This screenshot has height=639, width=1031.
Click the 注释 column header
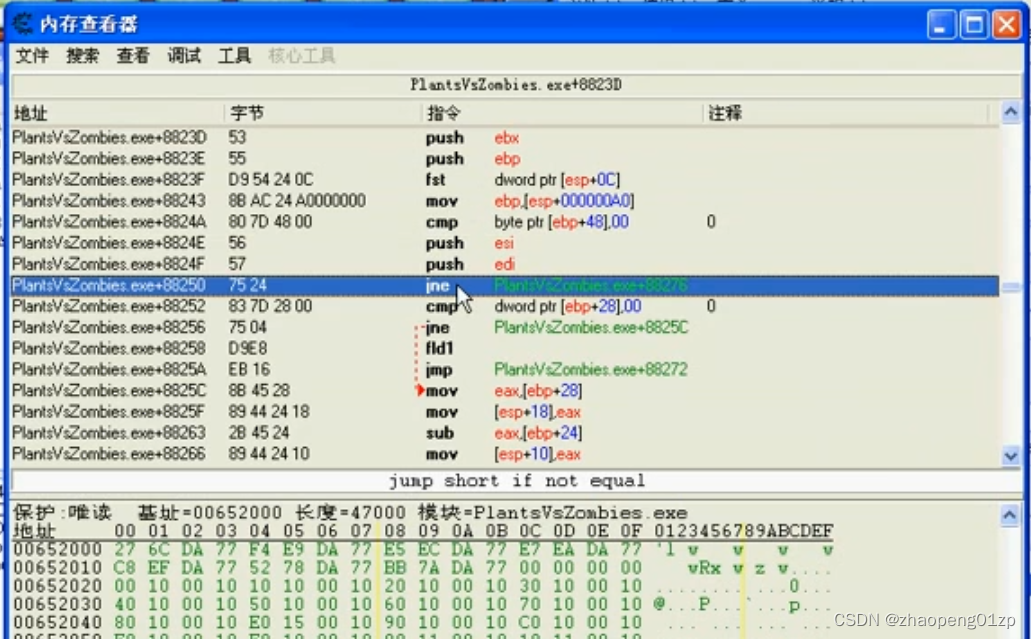coord(846,113)
